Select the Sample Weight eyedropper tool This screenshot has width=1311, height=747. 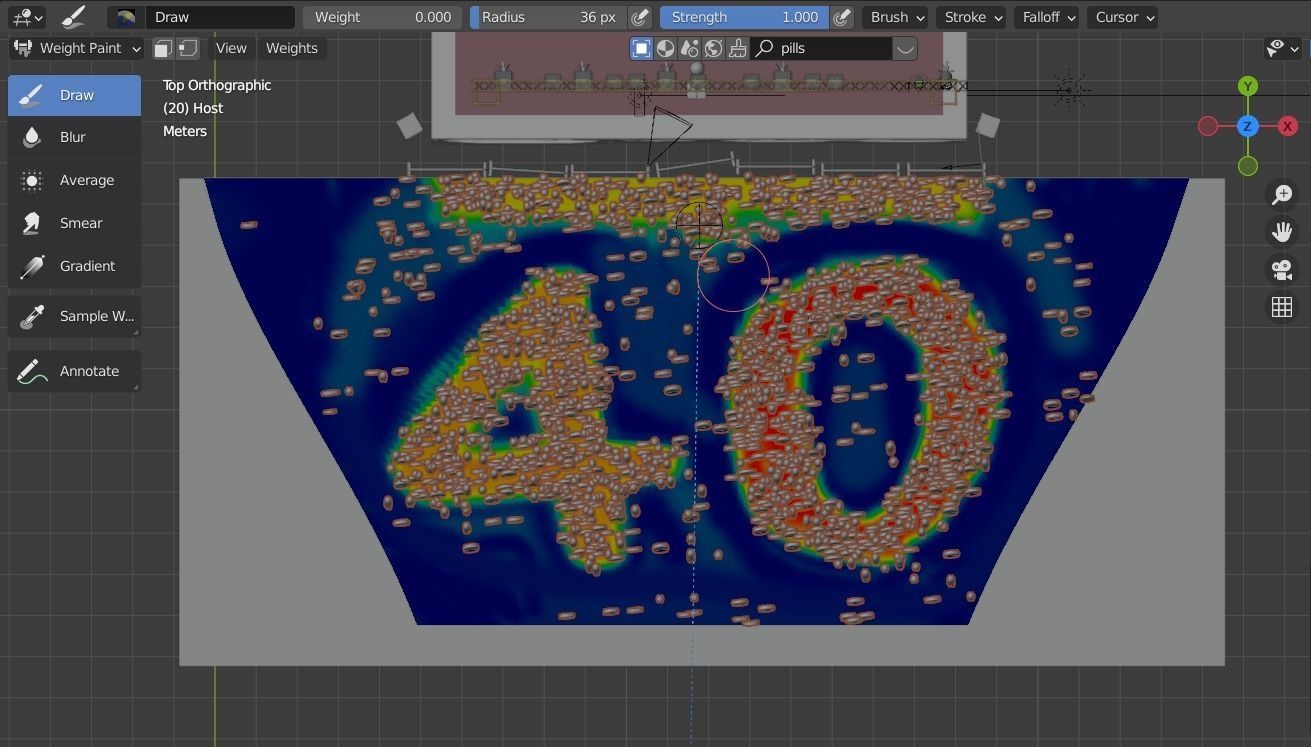(74, 316)
